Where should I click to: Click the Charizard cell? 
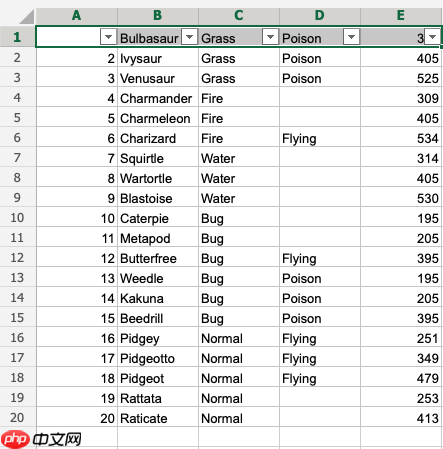pos(158,138)
